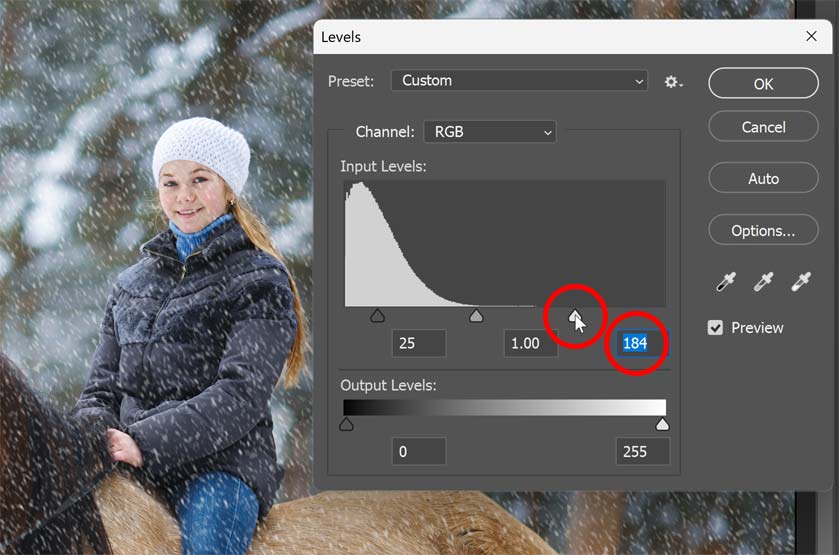Click OK to apply levels
Image resolution: width=839 pixels, height=555 pixels.
[x=763, y=83]
